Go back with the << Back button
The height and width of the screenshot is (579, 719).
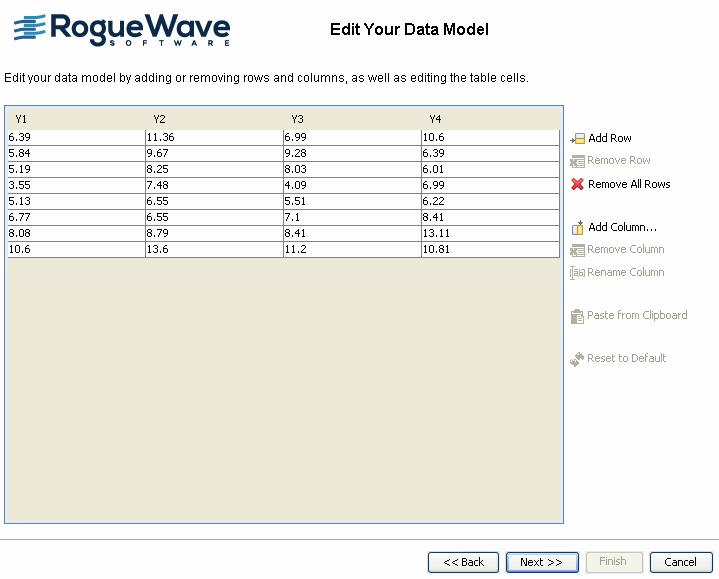click(x=463, y=562)
